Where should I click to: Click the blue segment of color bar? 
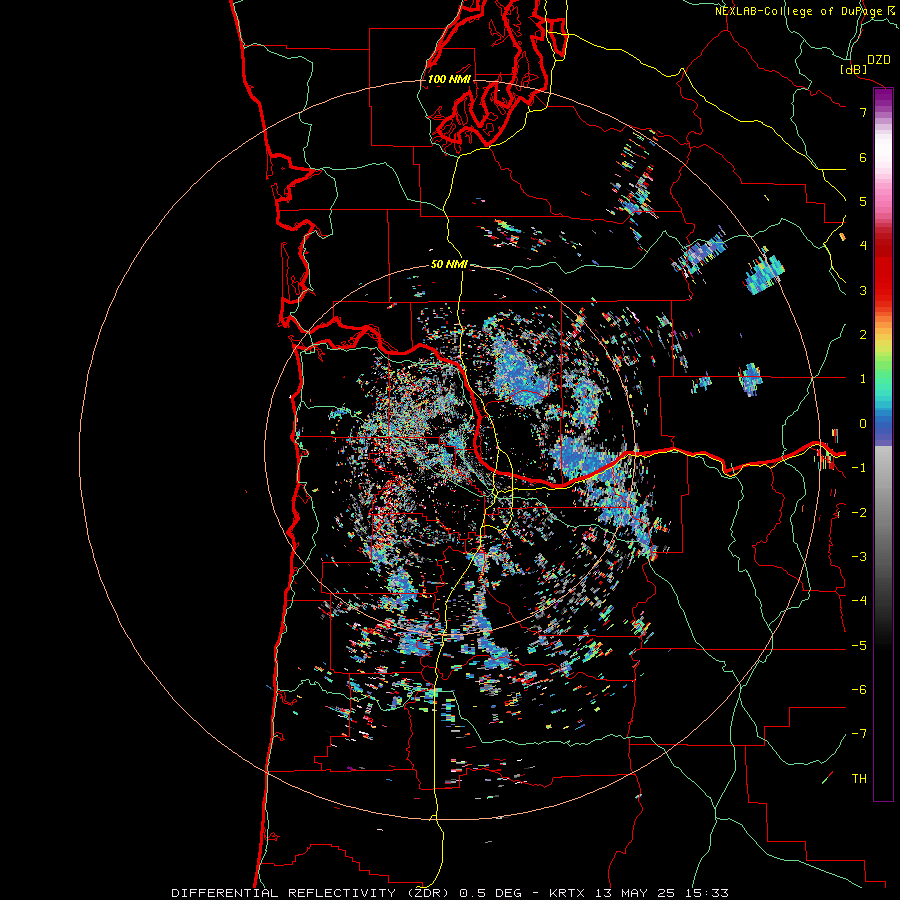click(x=883, y=425)
